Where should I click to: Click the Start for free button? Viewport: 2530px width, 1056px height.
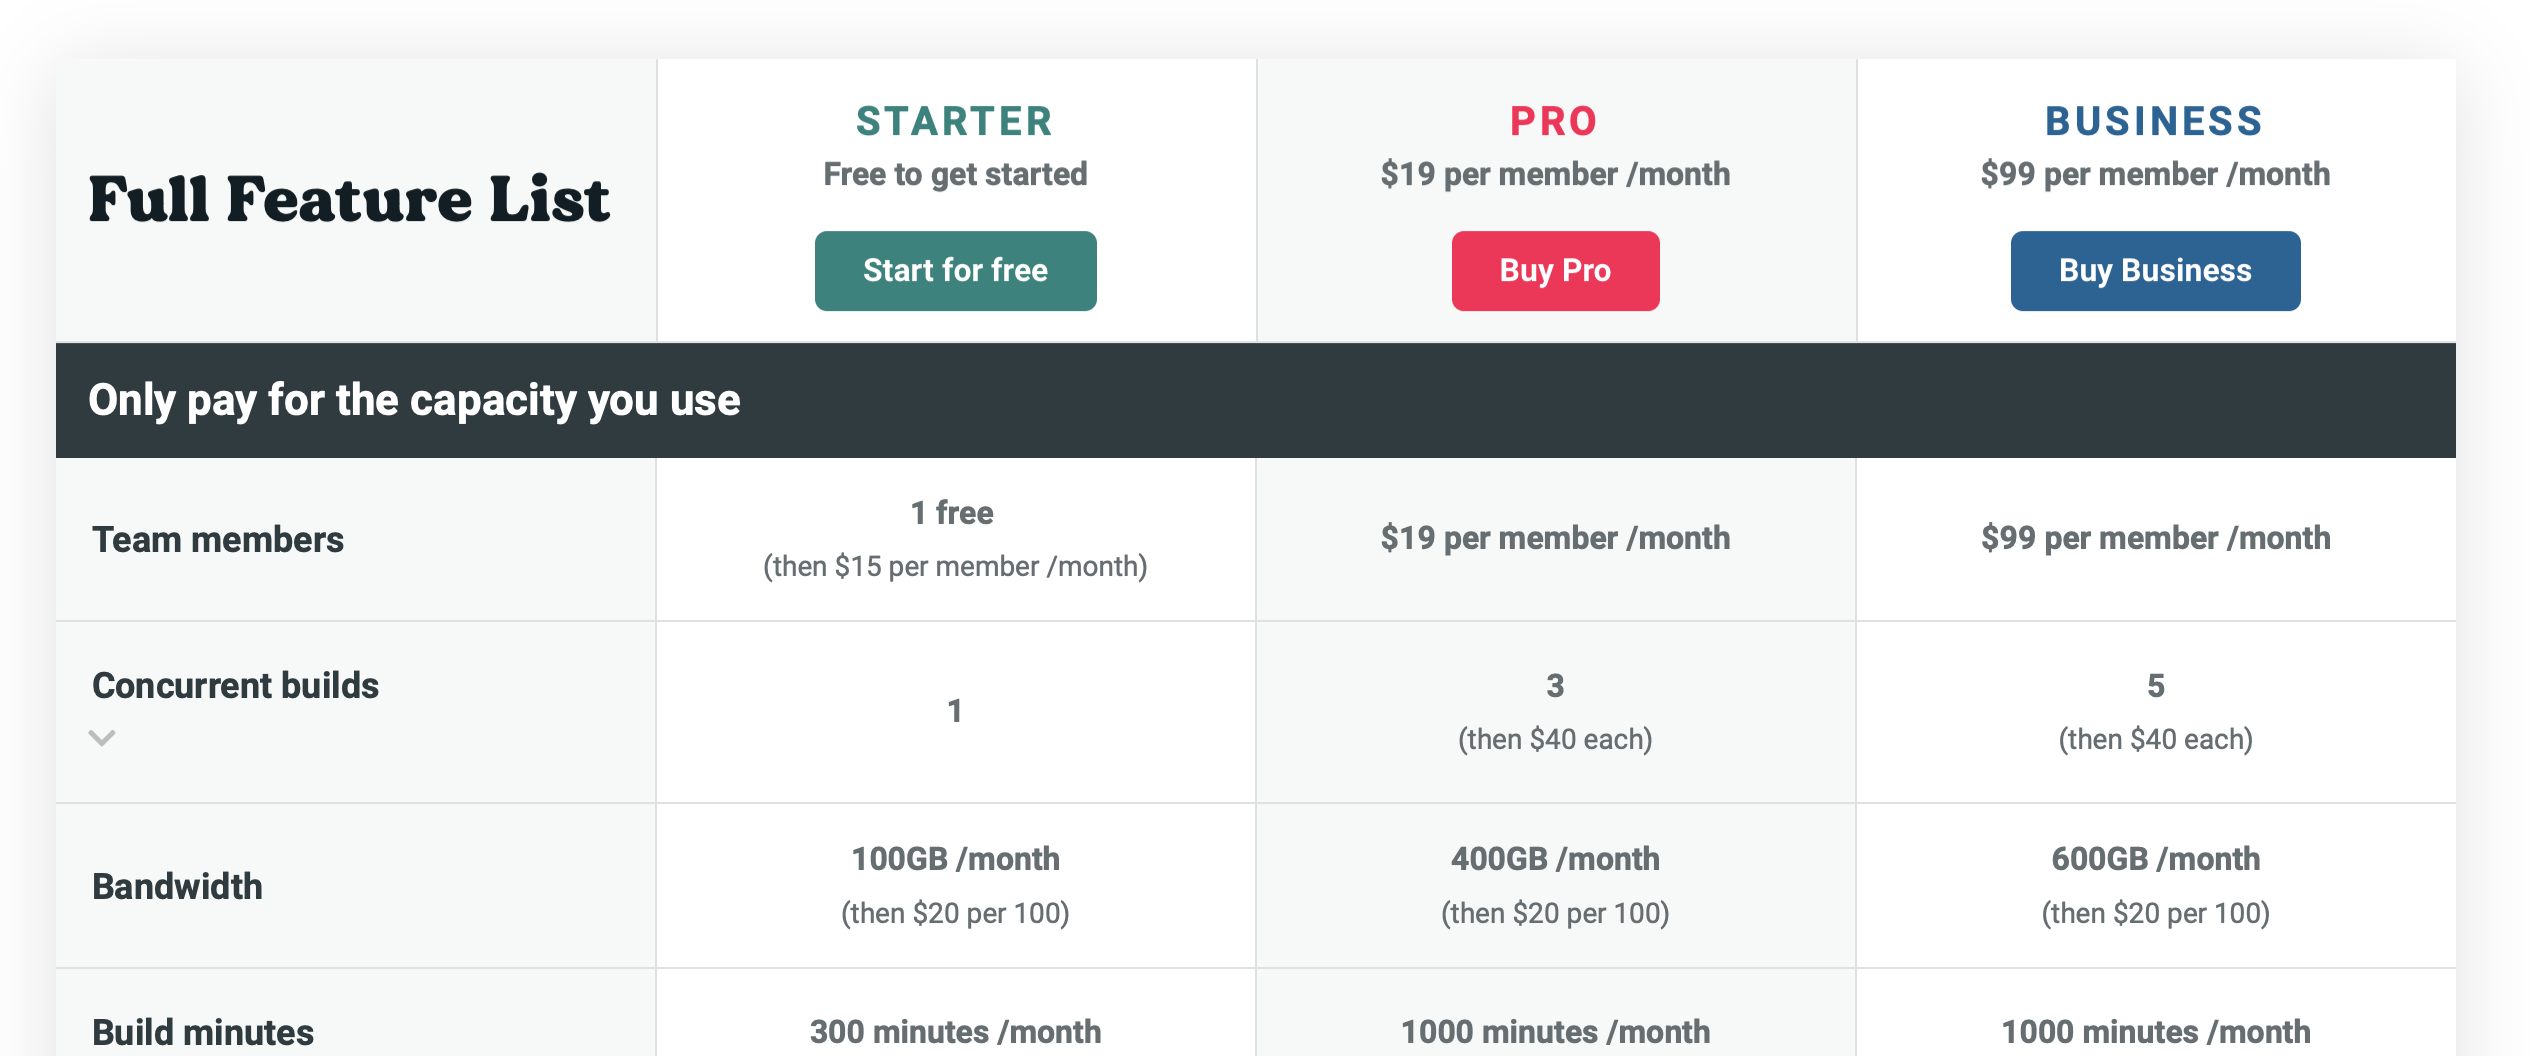click(954, 270)
